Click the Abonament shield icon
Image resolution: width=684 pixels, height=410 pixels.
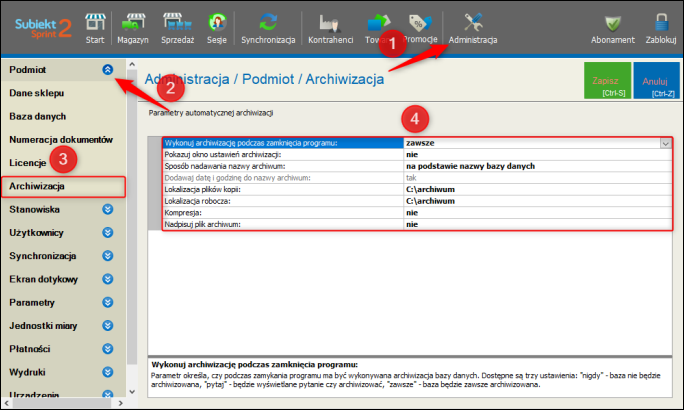click(612, 23)
